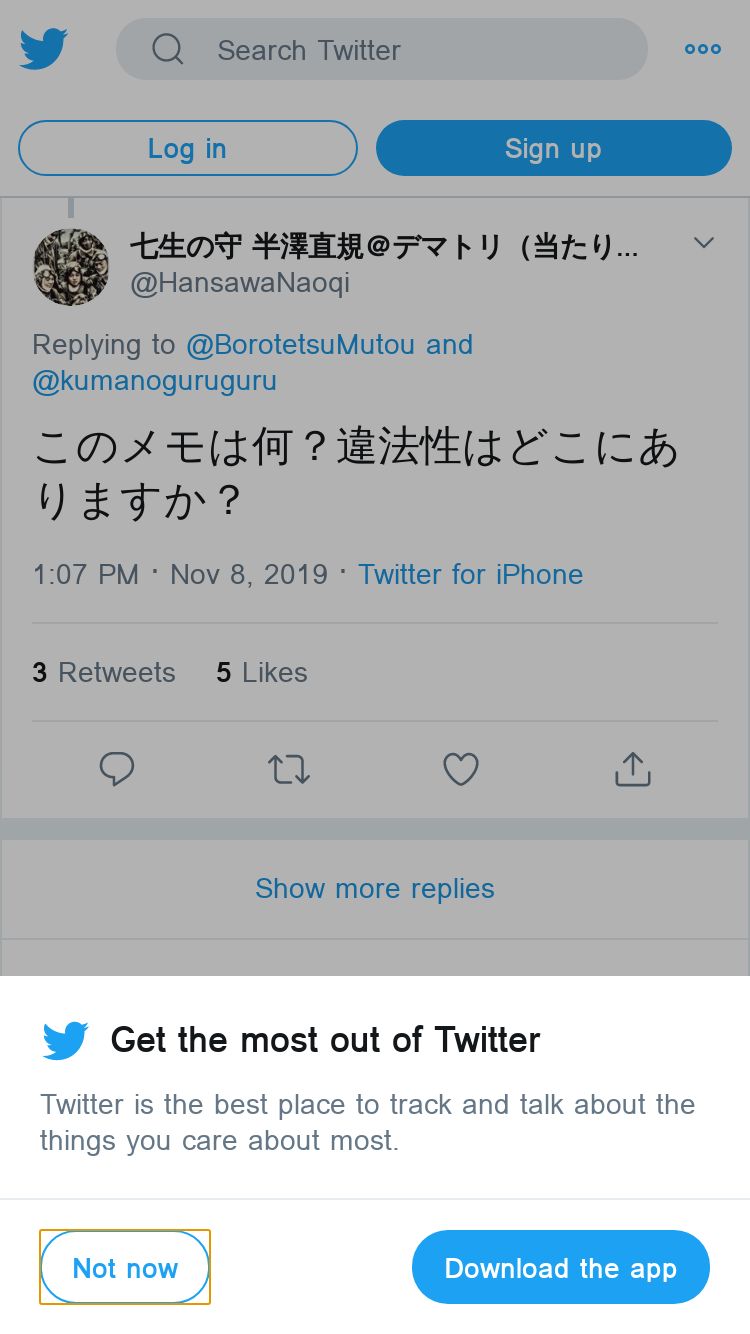750x1334 pixels.
Task: Share the tweet via share icon
Action: click(x=633, y=769)
